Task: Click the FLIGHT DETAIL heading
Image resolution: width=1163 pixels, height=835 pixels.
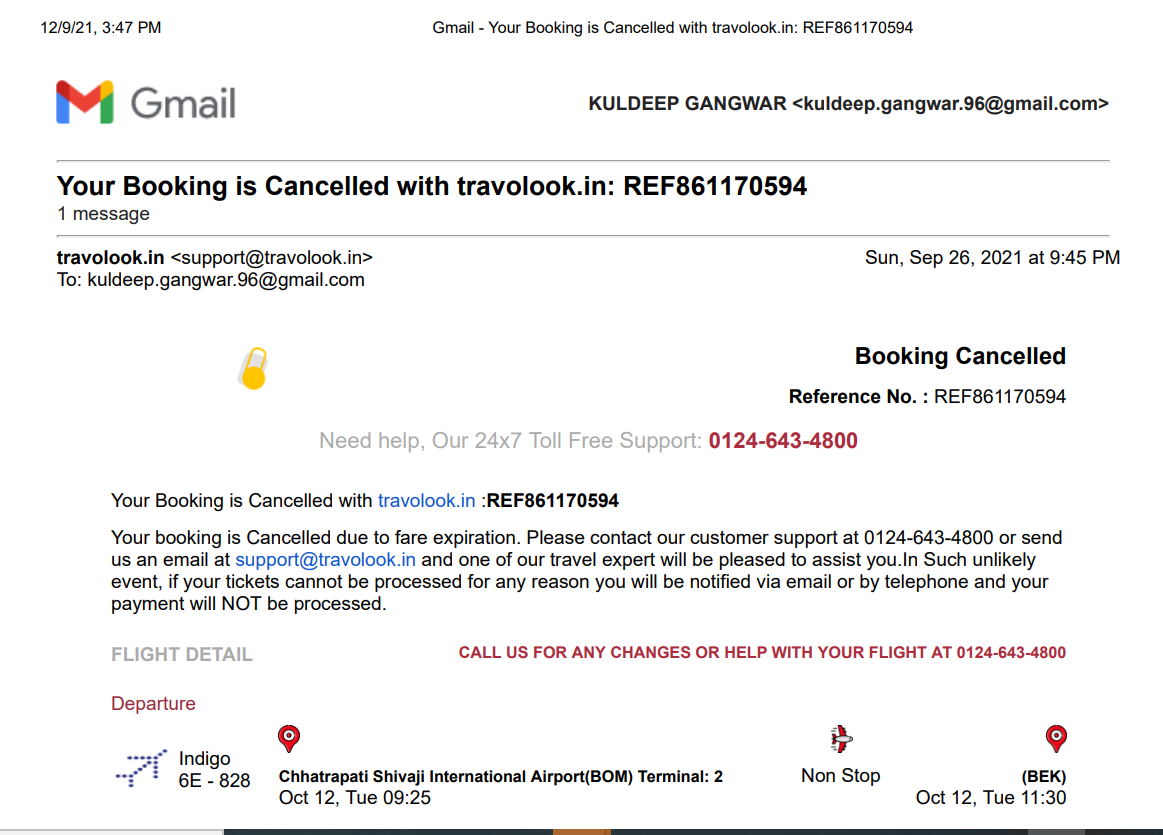Action: pos(182,655)
